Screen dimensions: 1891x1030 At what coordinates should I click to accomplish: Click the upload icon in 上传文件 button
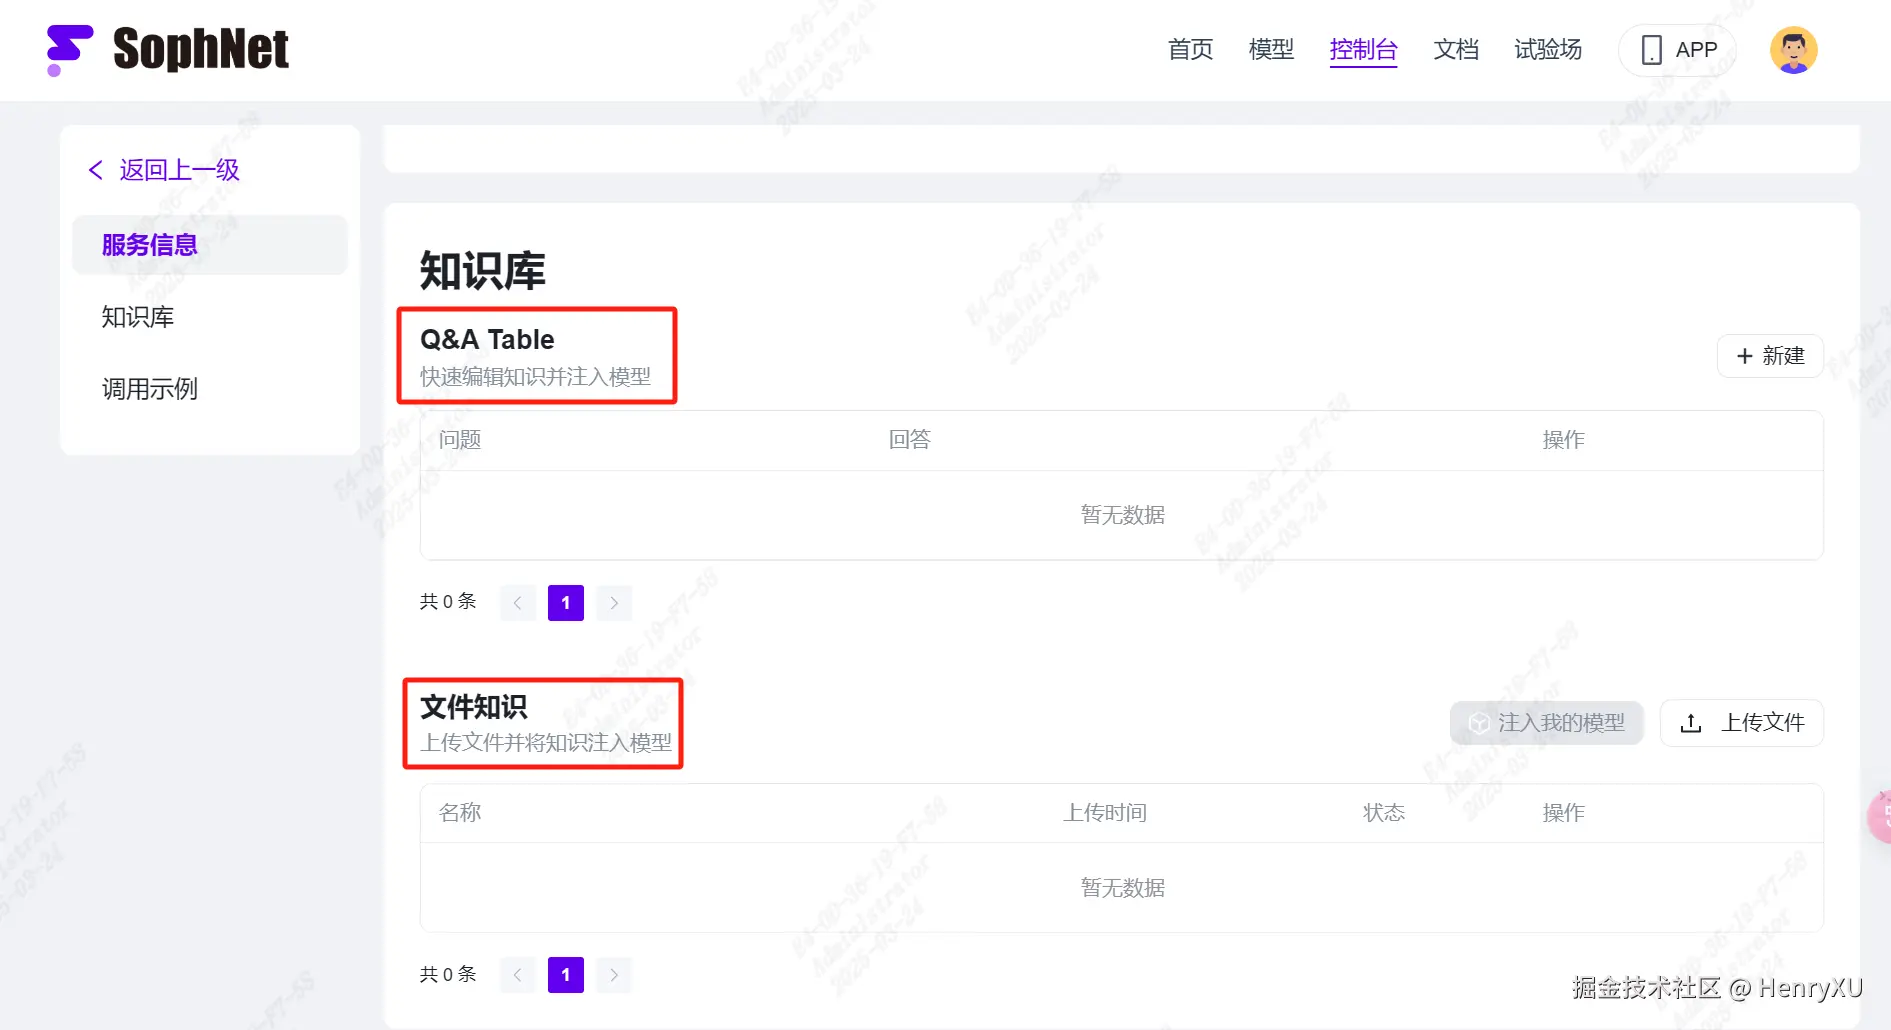tap(1691, 723)
